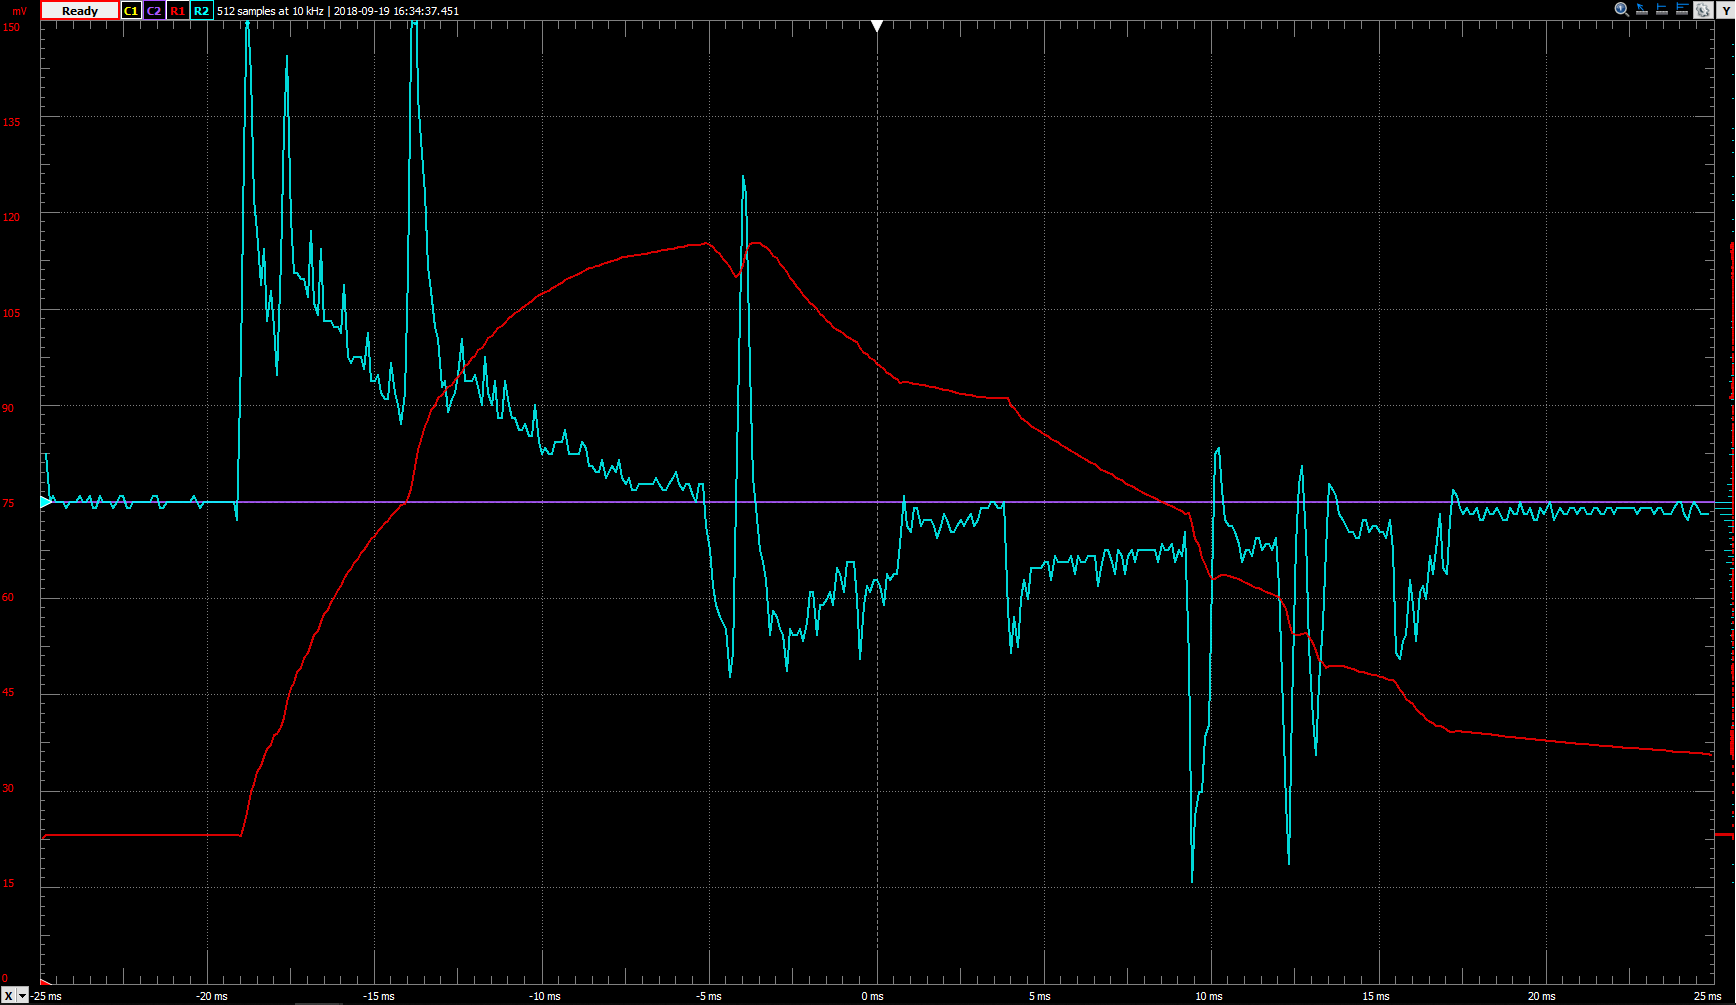This screenshot has height=1005, width=1736.
Task: Enable the dual cursor measurement icon
Action: coord(1682,9)
